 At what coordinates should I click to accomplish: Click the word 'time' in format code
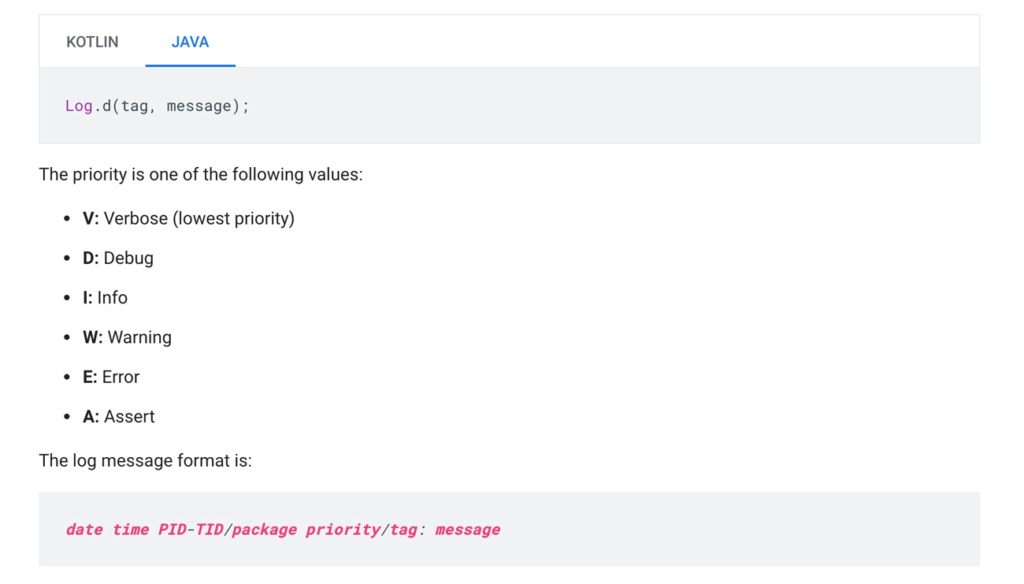130,530
